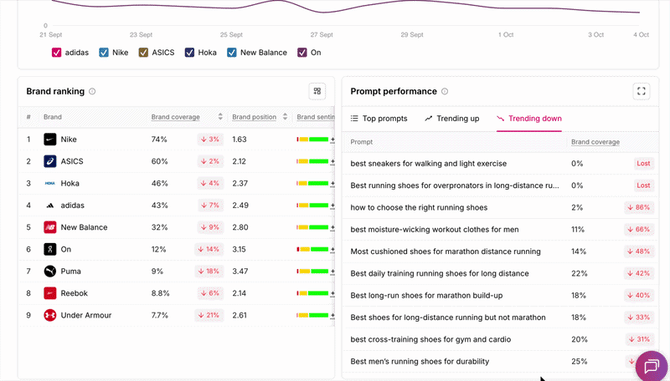The width and height of the screenshot is (670, 381).
Task: Toggle the adidas legend checkbox
Action: 56,53
